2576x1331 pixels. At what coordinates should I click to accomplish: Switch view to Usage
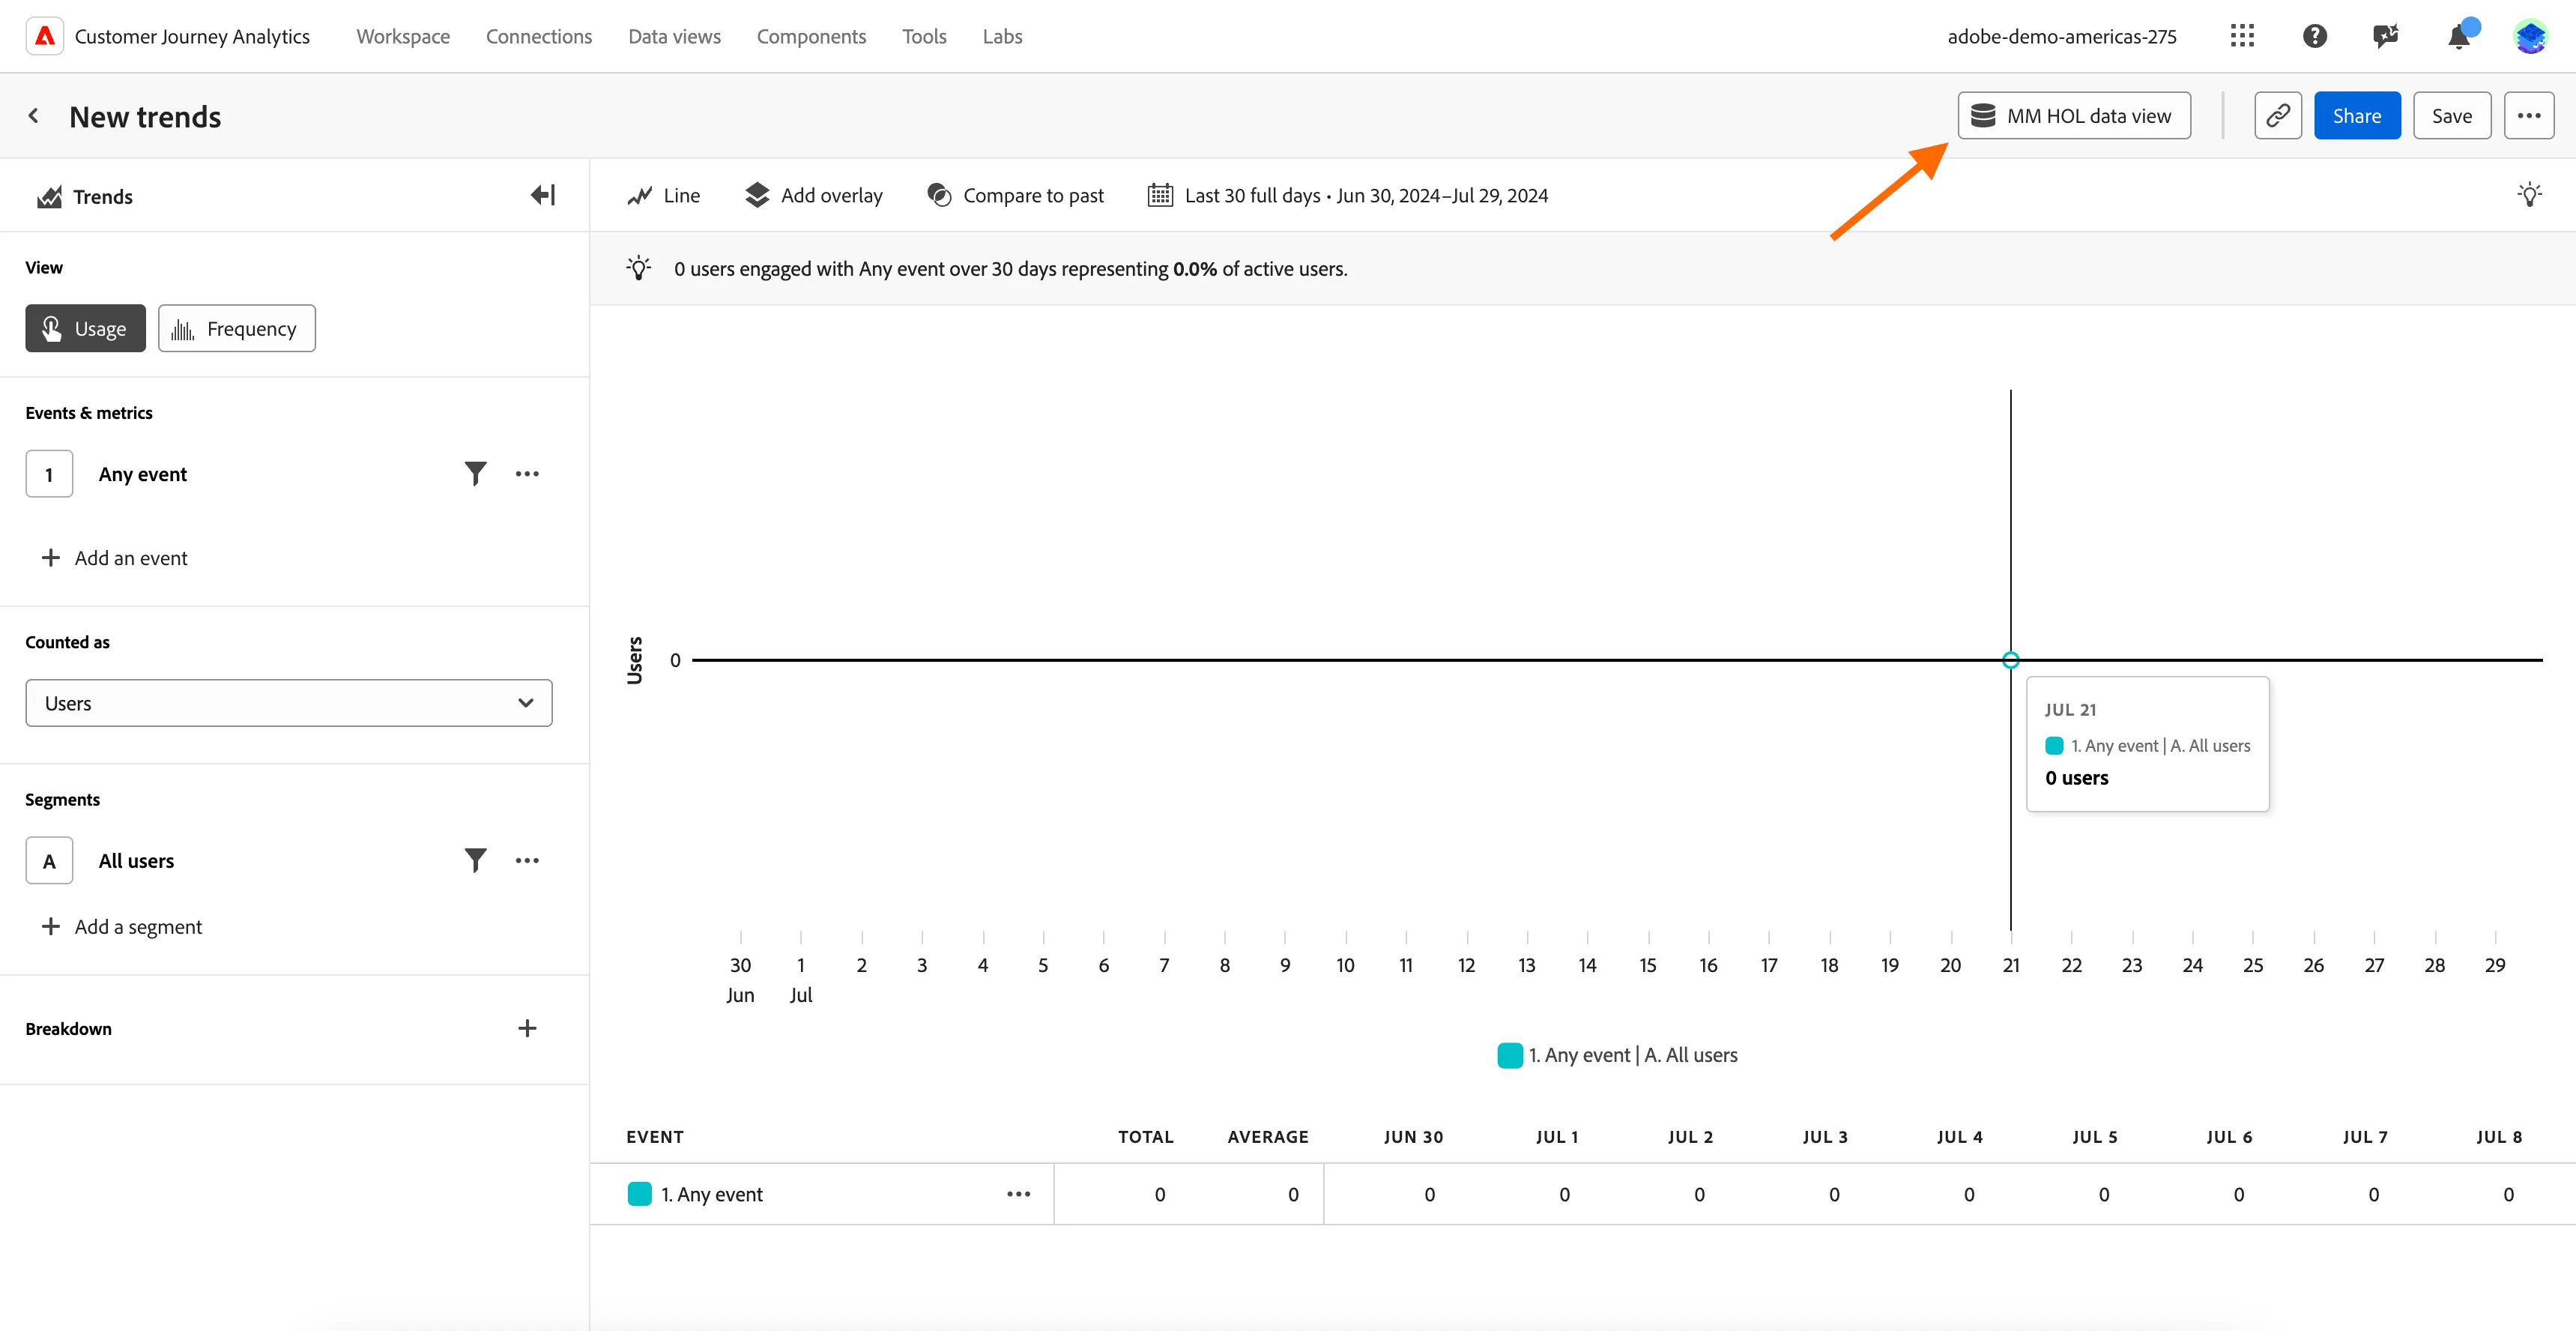pyautogui.click(x=86, y=328)
